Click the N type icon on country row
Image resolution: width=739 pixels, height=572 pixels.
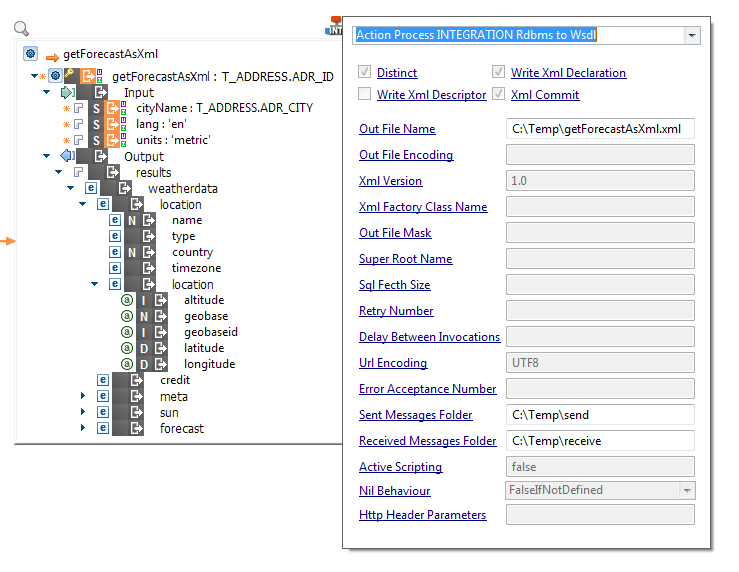pyautogui.click(x=132, y=253)
